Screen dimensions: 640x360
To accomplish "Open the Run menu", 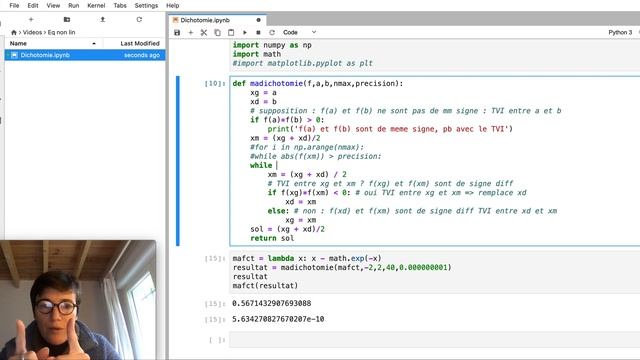I will 73,6.
